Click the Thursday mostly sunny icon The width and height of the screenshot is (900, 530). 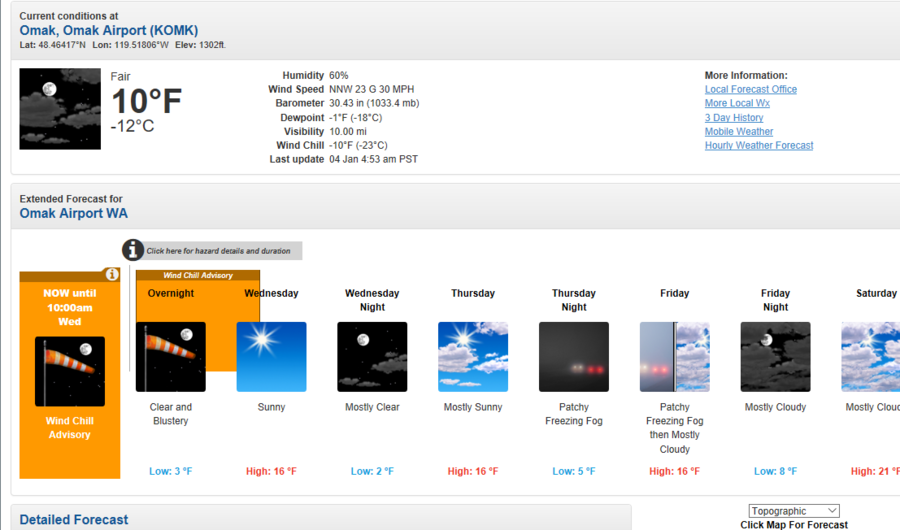[473, 356]
